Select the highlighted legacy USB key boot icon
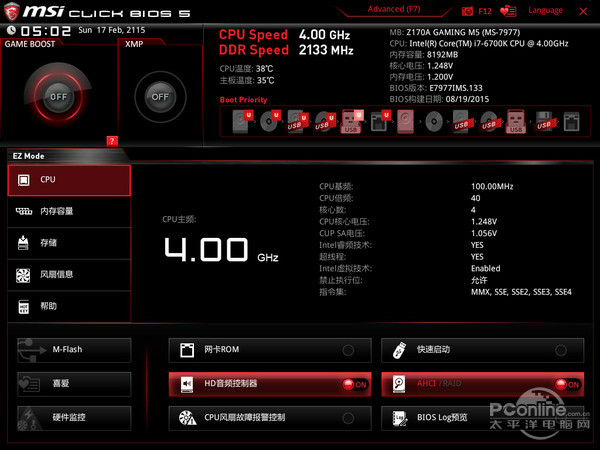 516,121
